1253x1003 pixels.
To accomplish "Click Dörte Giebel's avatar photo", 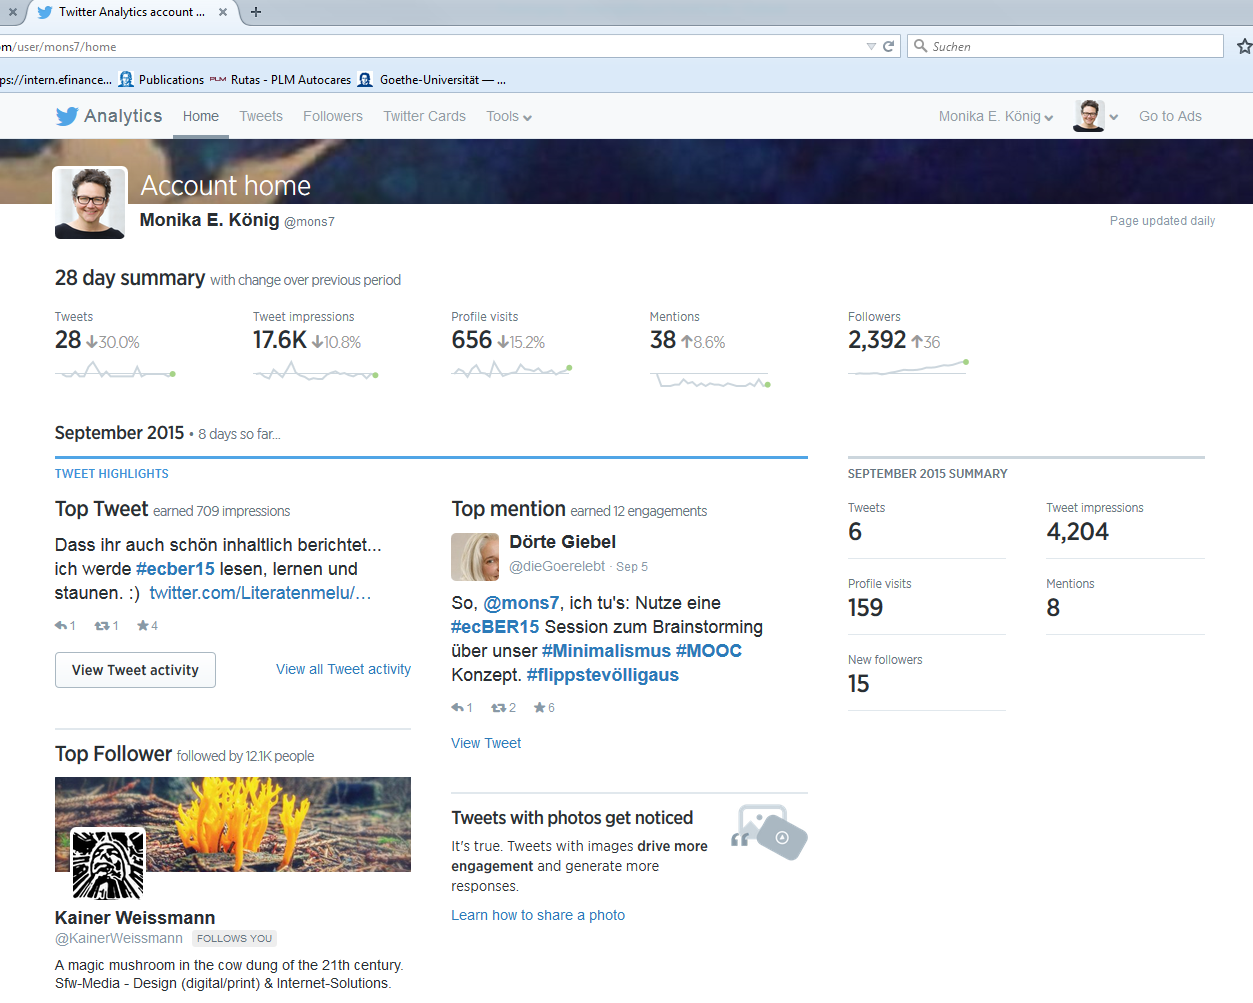I will 475,557.
